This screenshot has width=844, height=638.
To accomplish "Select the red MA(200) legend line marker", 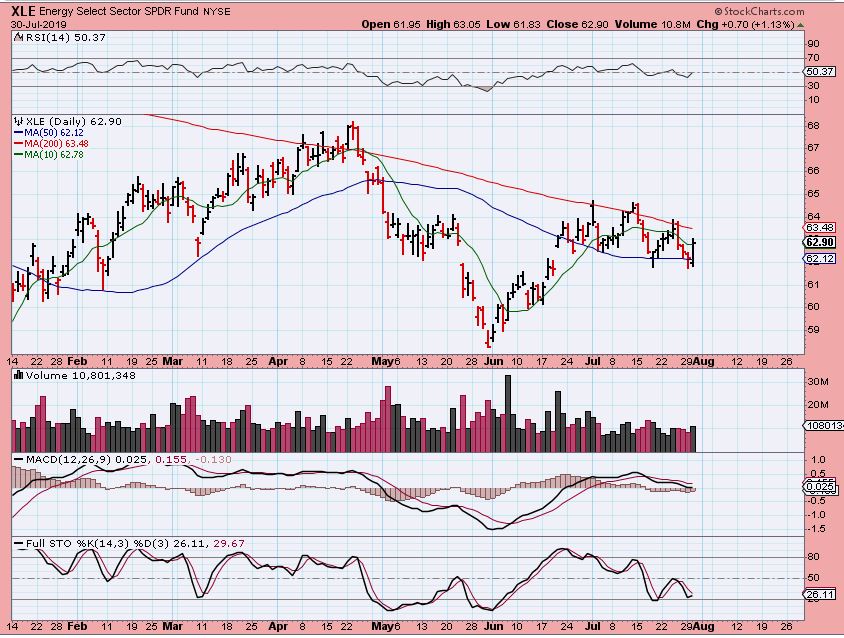I will point(19,144).
